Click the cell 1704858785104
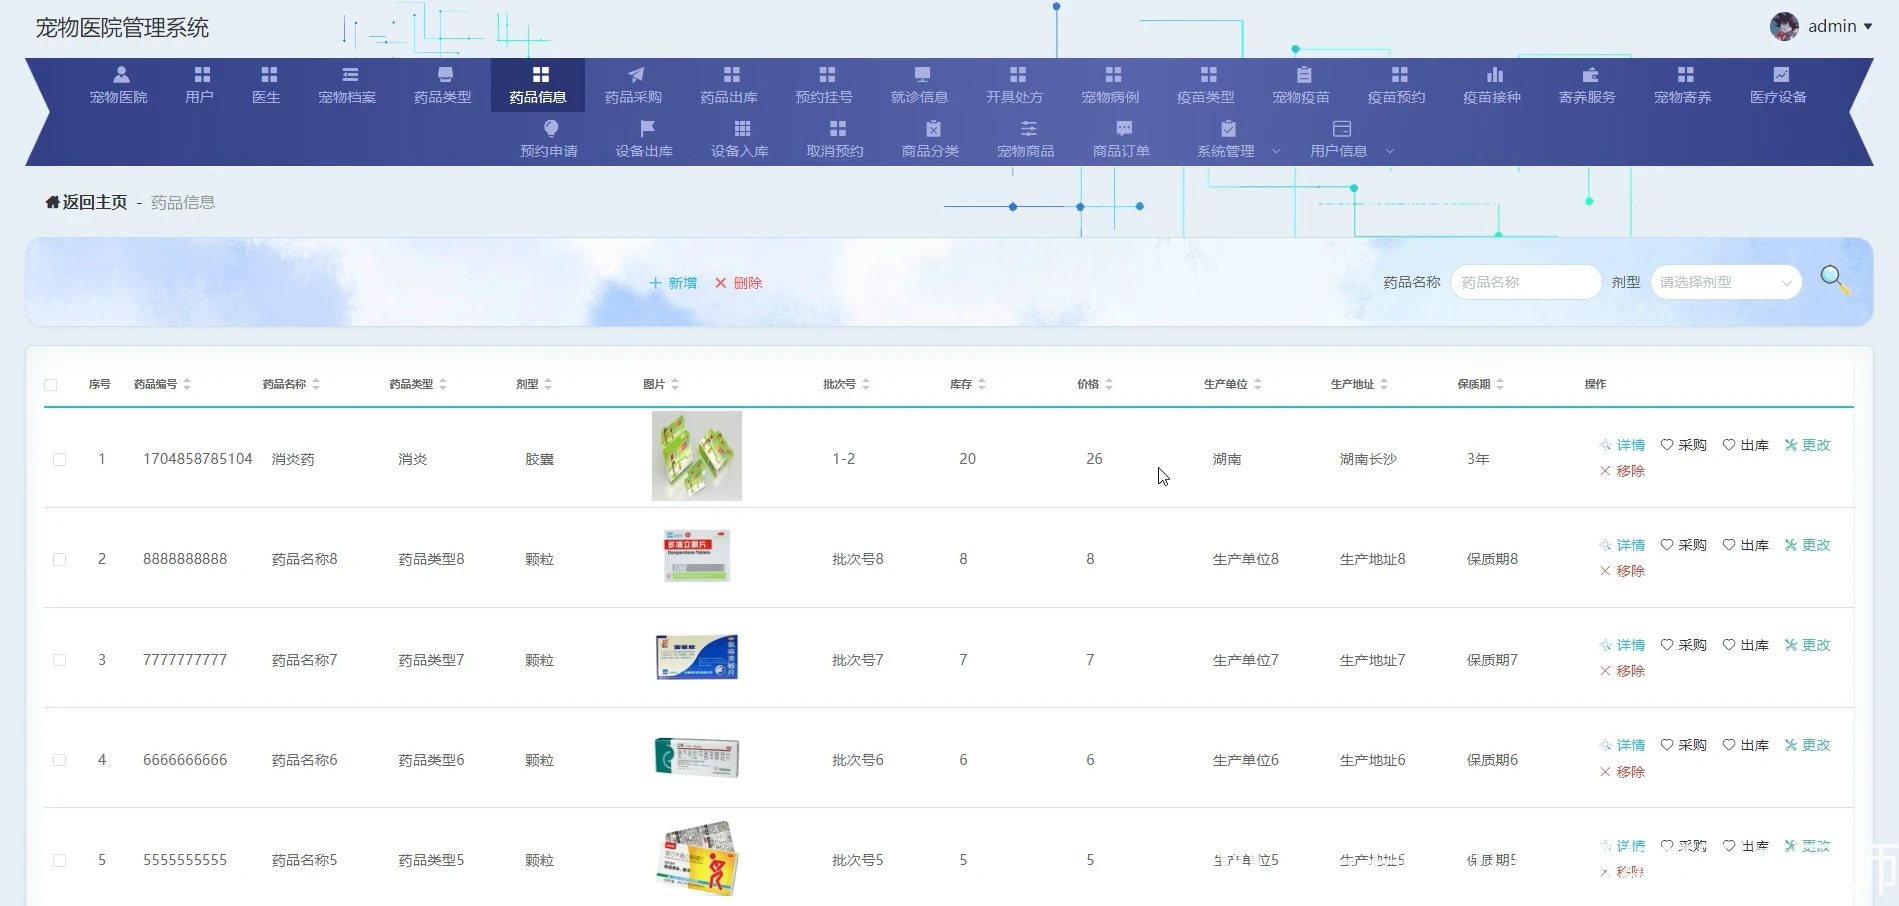The image size is (1899, 906). 198,459
